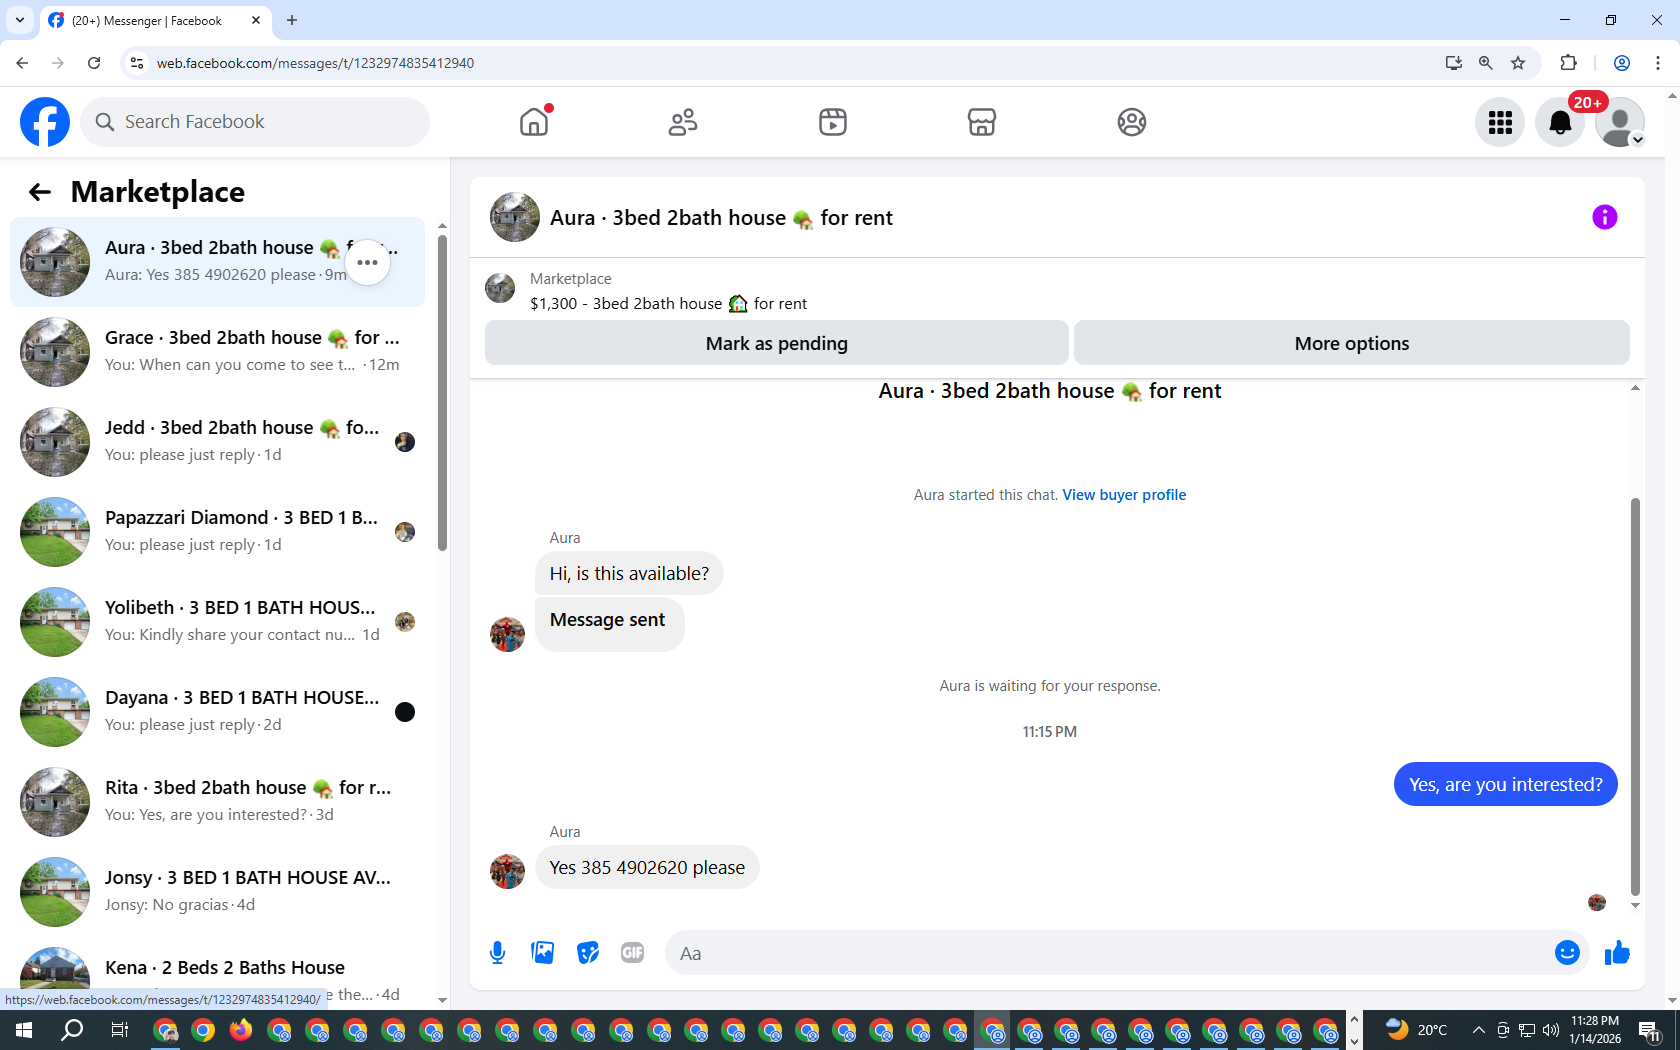Click the Search Facebook field

[255, 122]
